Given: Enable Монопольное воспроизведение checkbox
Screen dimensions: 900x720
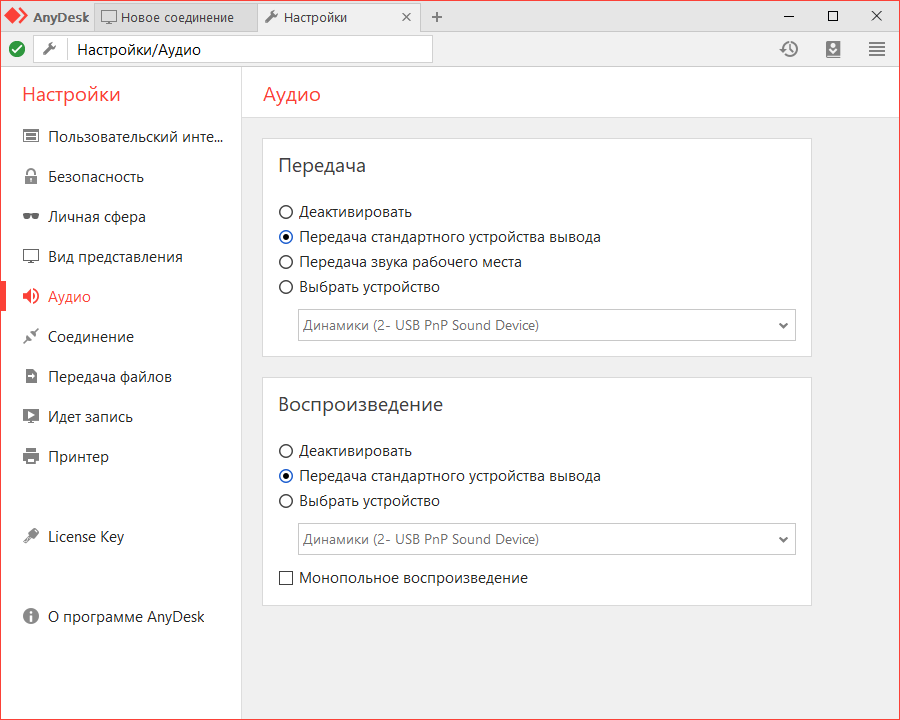Looking at the screenshot, I should 286,578.
